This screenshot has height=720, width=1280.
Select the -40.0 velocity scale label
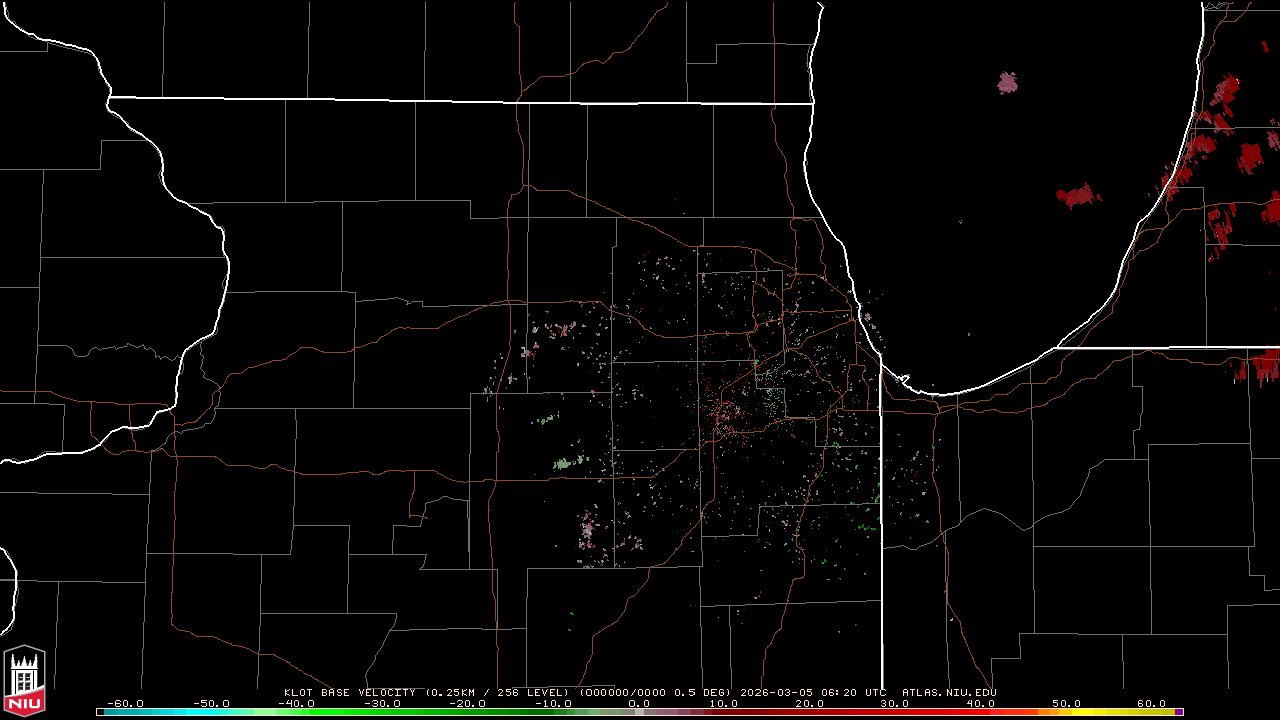coord(296,703)
